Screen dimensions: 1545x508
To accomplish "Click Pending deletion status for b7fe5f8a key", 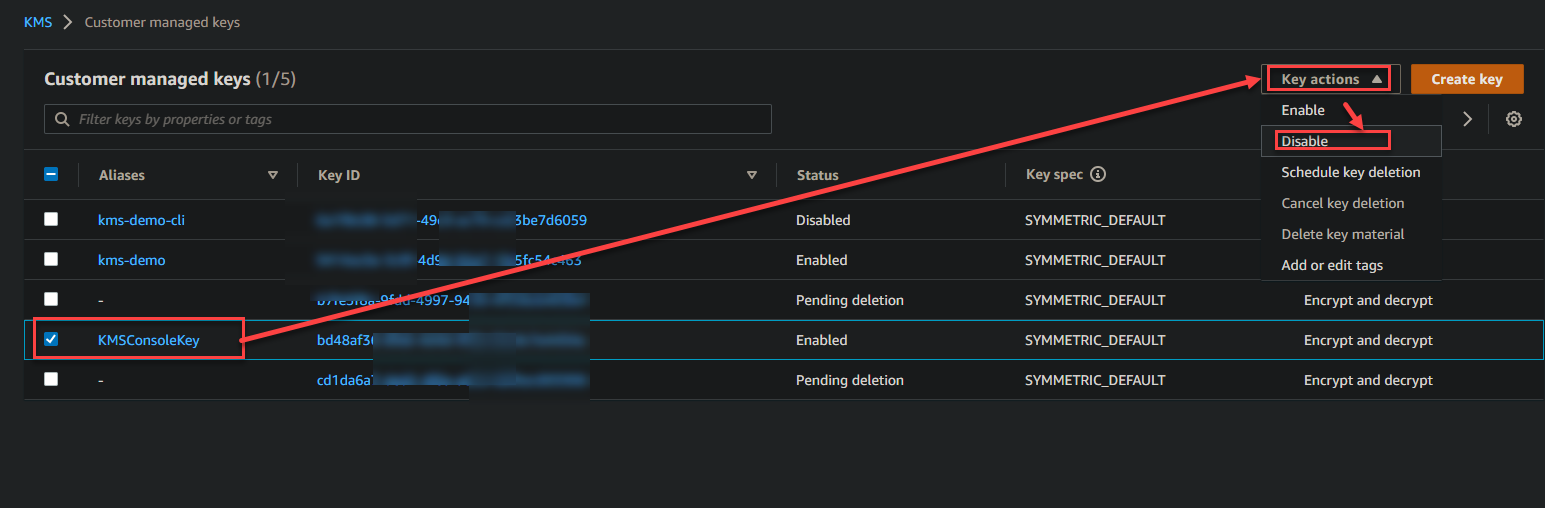I will (849, 300).
